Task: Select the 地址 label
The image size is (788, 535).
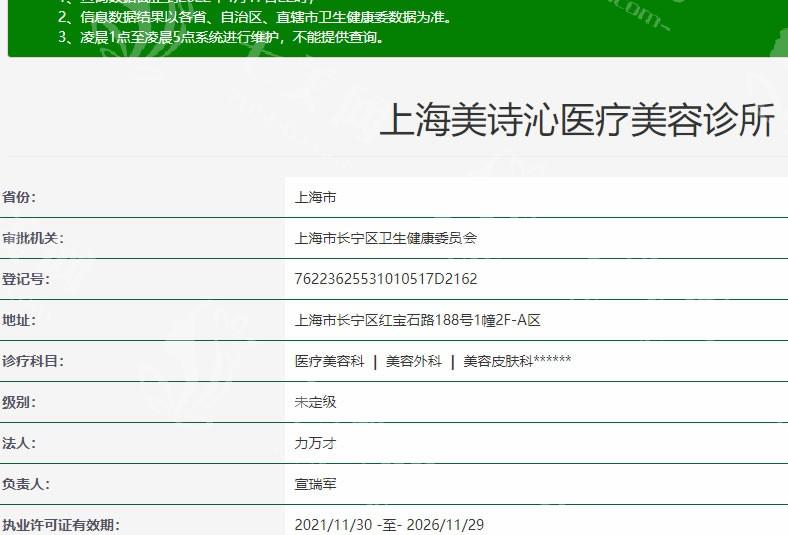Action: (19, 320)
